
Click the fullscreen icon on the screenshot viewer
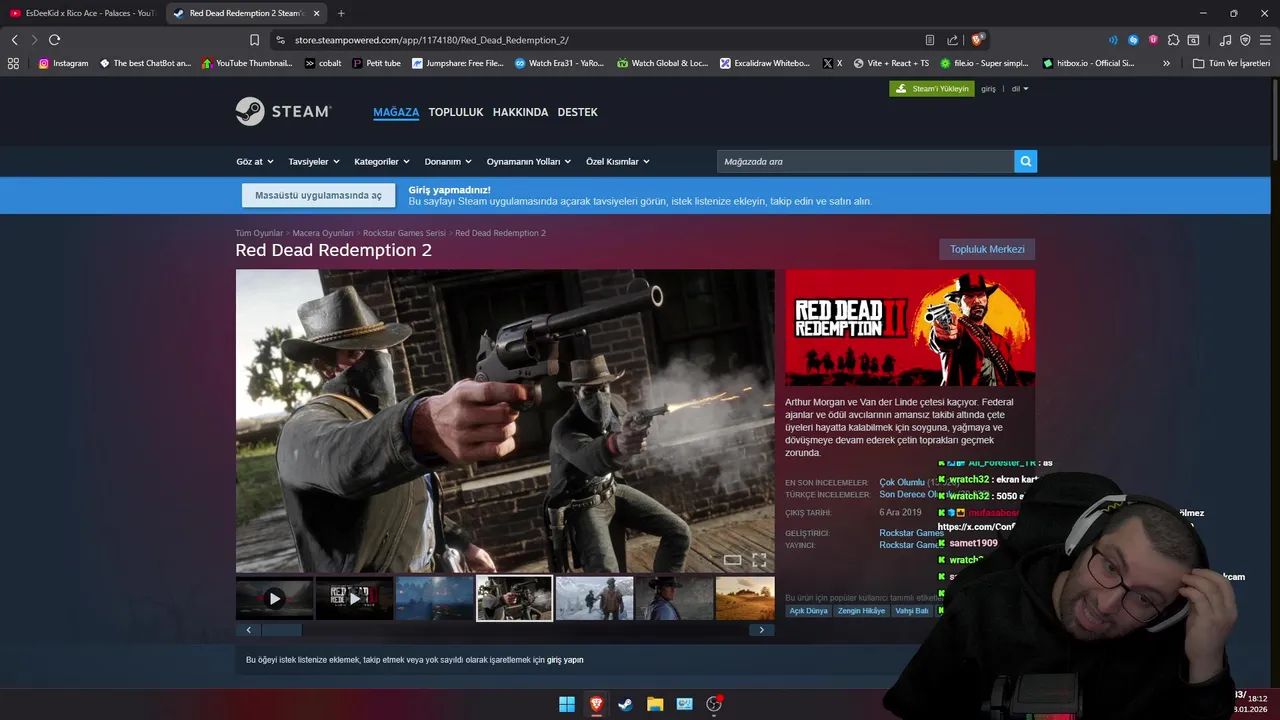click(759, 560)
